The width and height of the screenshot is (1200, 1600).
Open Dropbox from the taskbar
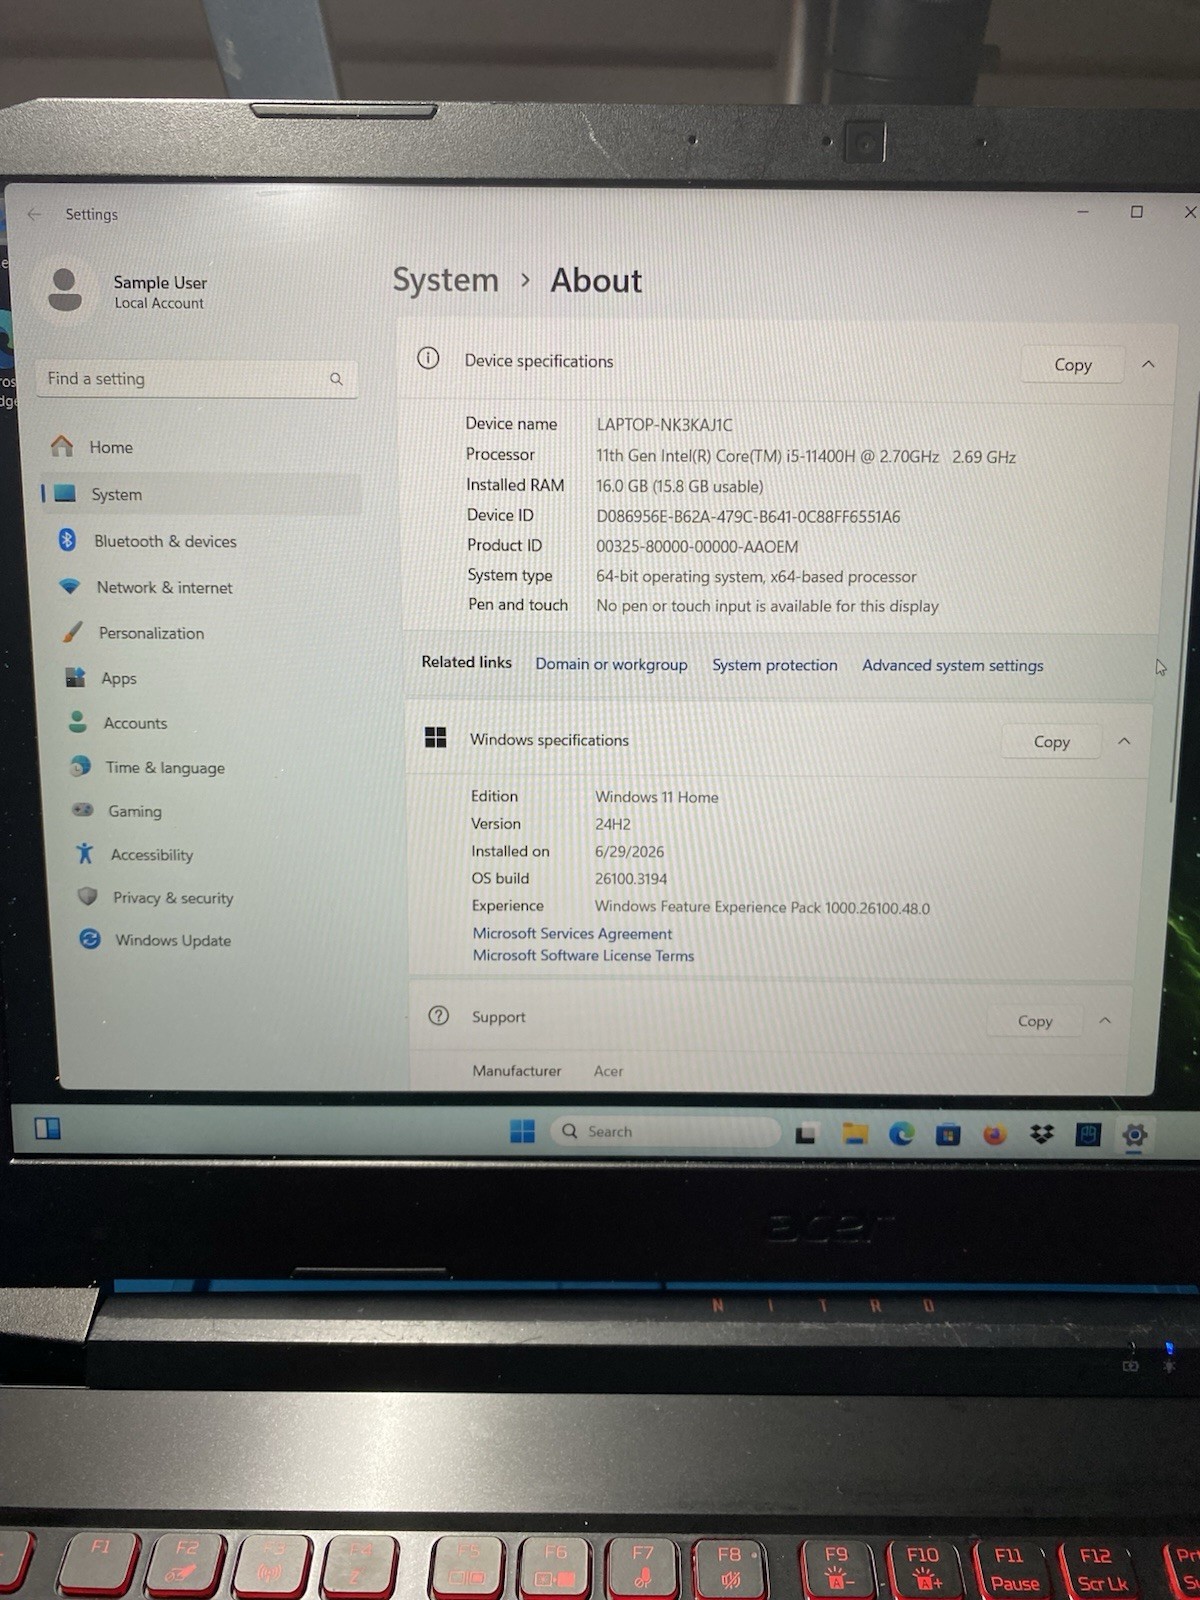click(1042, 1134)
